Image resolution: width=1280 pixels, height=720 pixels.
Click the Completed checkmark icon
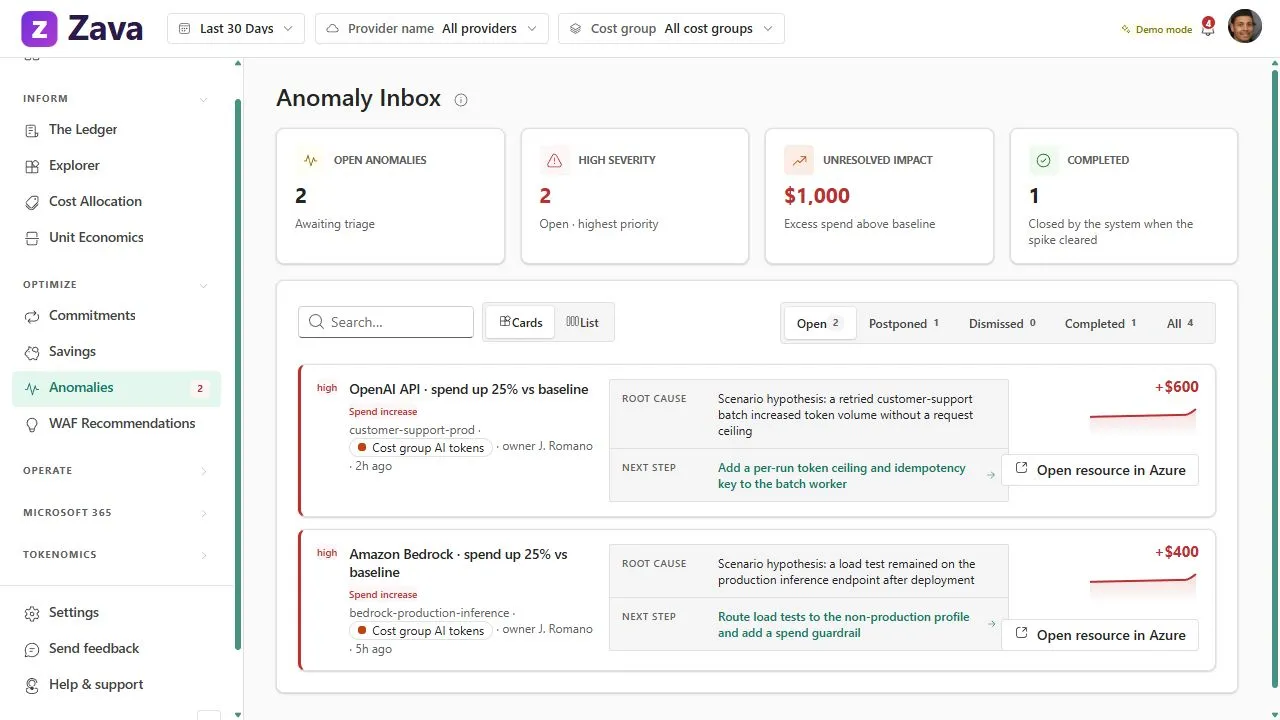click(x=1043, y=160)
